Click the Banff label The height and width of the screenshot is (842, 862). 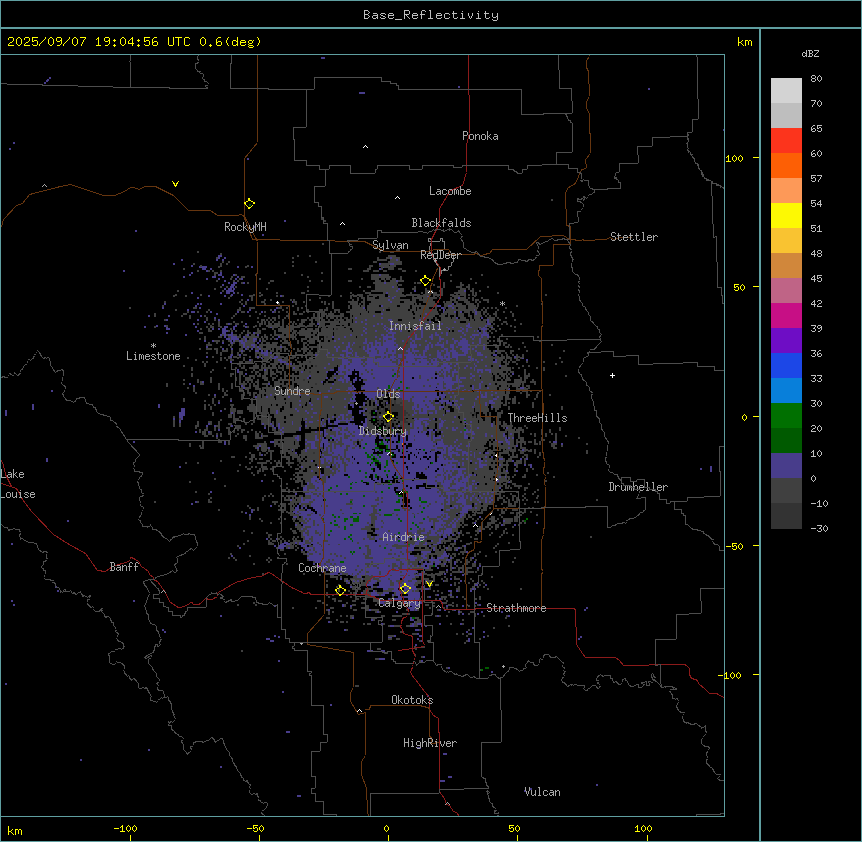(124, 567)
